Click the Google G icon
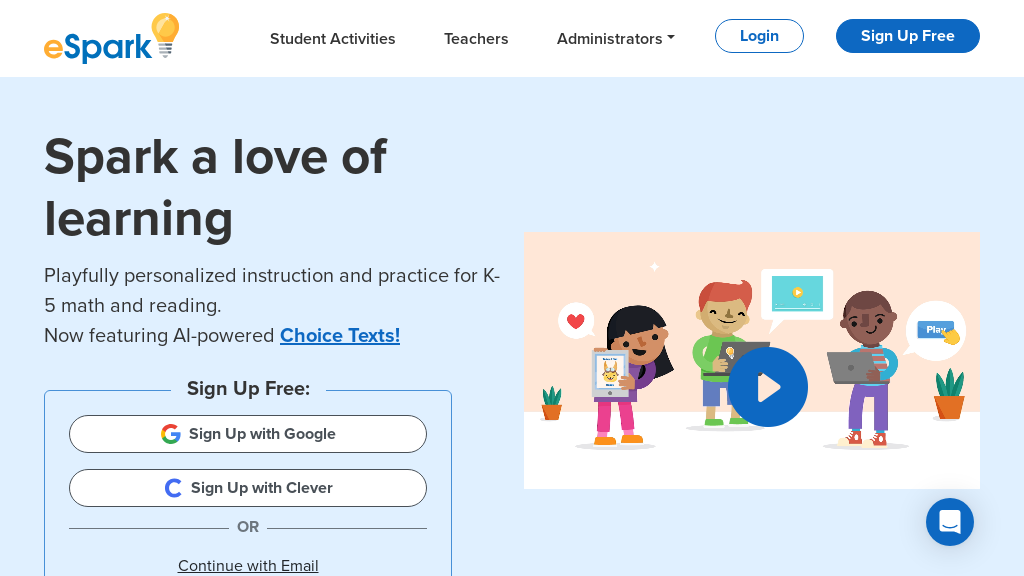Viewport: 1024px width, 576px height. 171,434
